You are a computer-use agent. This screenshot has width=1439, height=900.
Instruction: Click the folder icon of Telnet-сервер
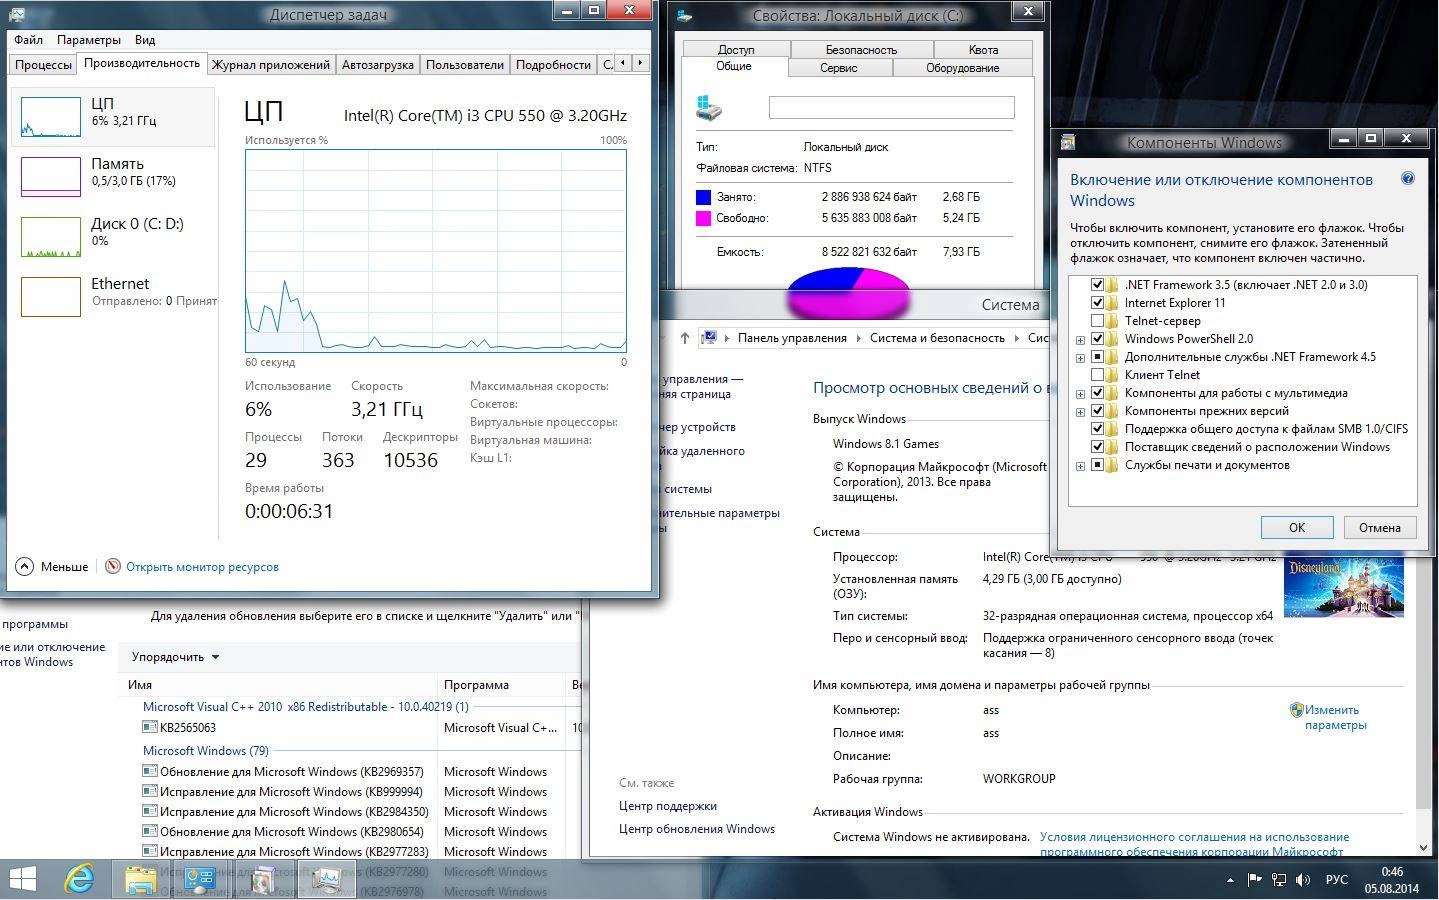click(x=1112, y=321)
